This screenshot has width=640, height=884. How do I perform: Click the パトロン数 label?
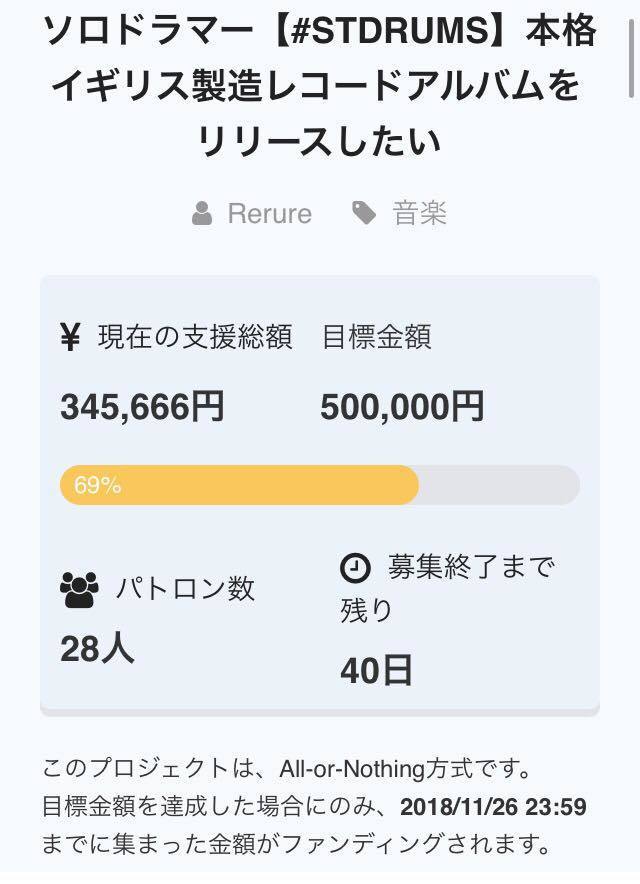coord(185,589)
